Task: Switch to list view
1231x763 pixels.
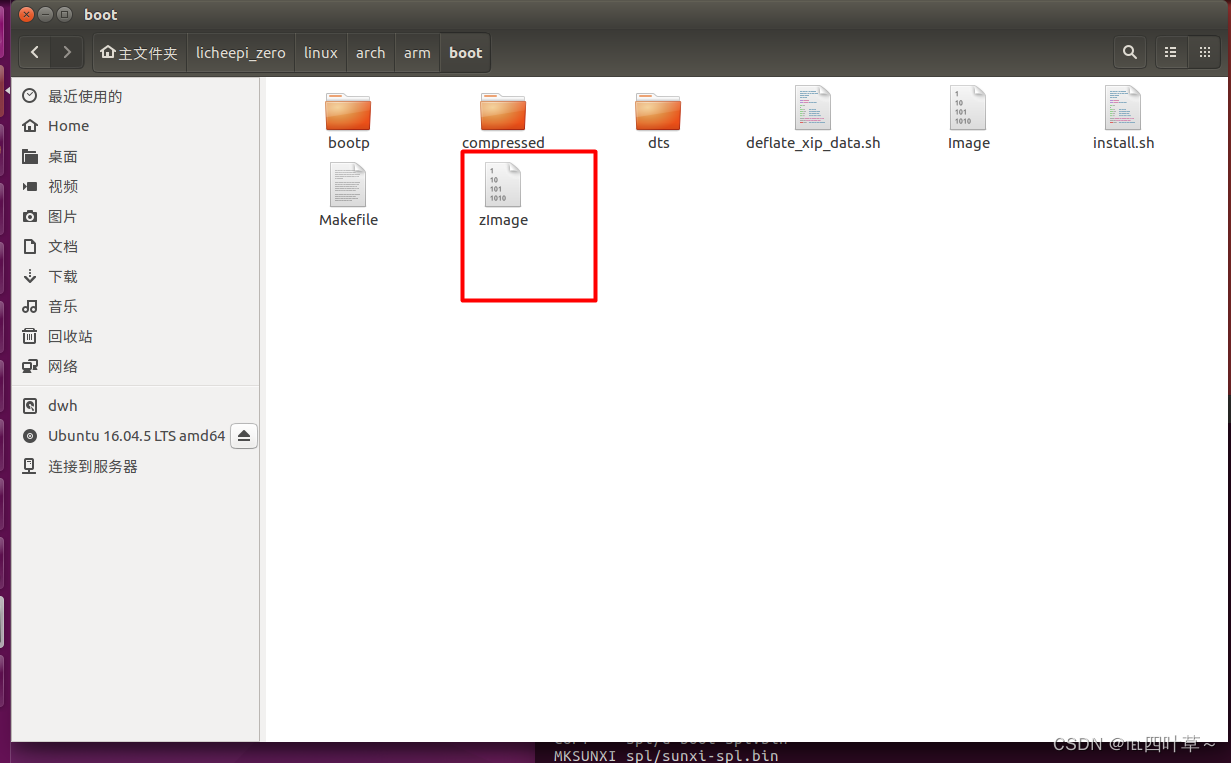Action: pos(1171,52)
